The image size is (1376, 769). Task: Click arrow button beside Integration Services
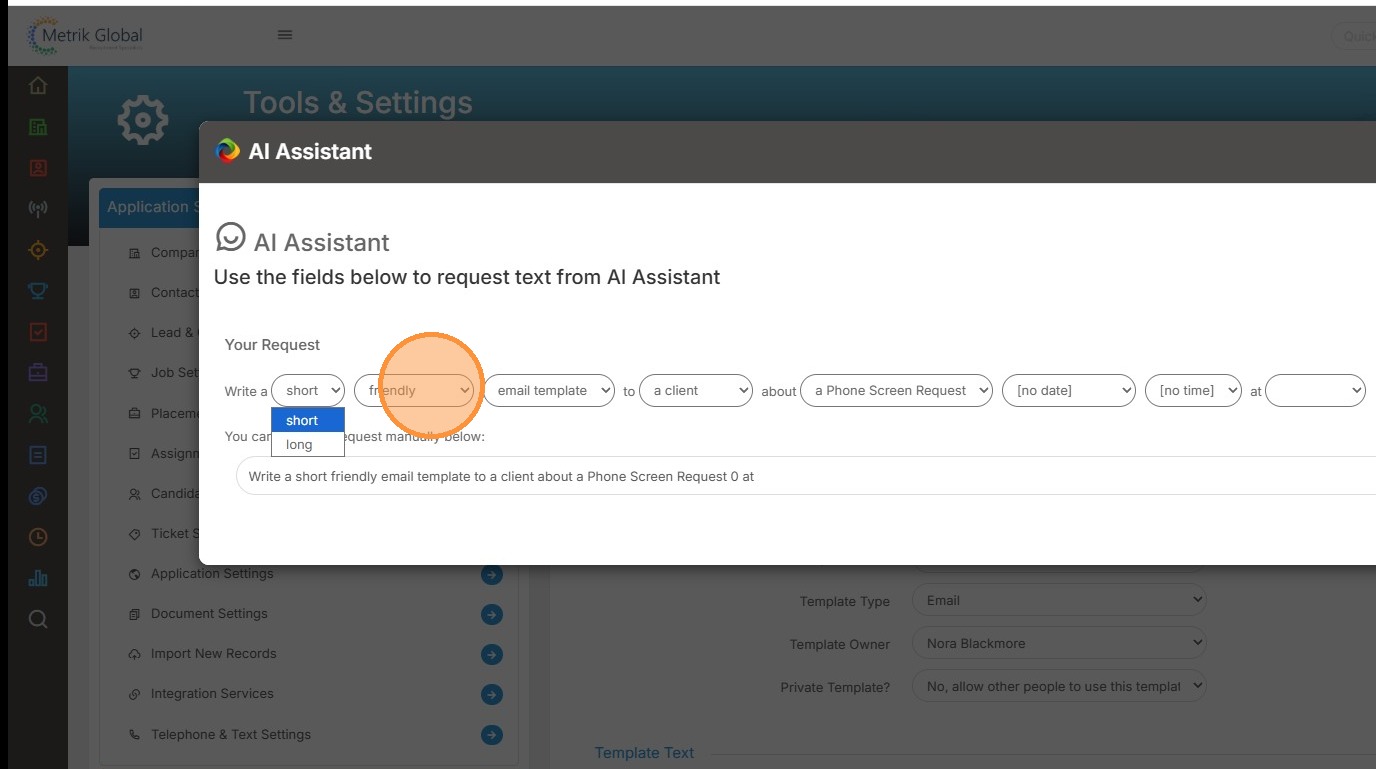[492, 694]
